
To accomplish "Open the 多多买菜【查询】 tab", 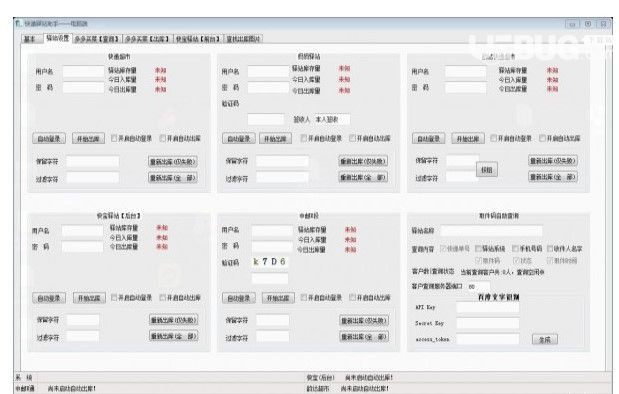I will 97,39.
